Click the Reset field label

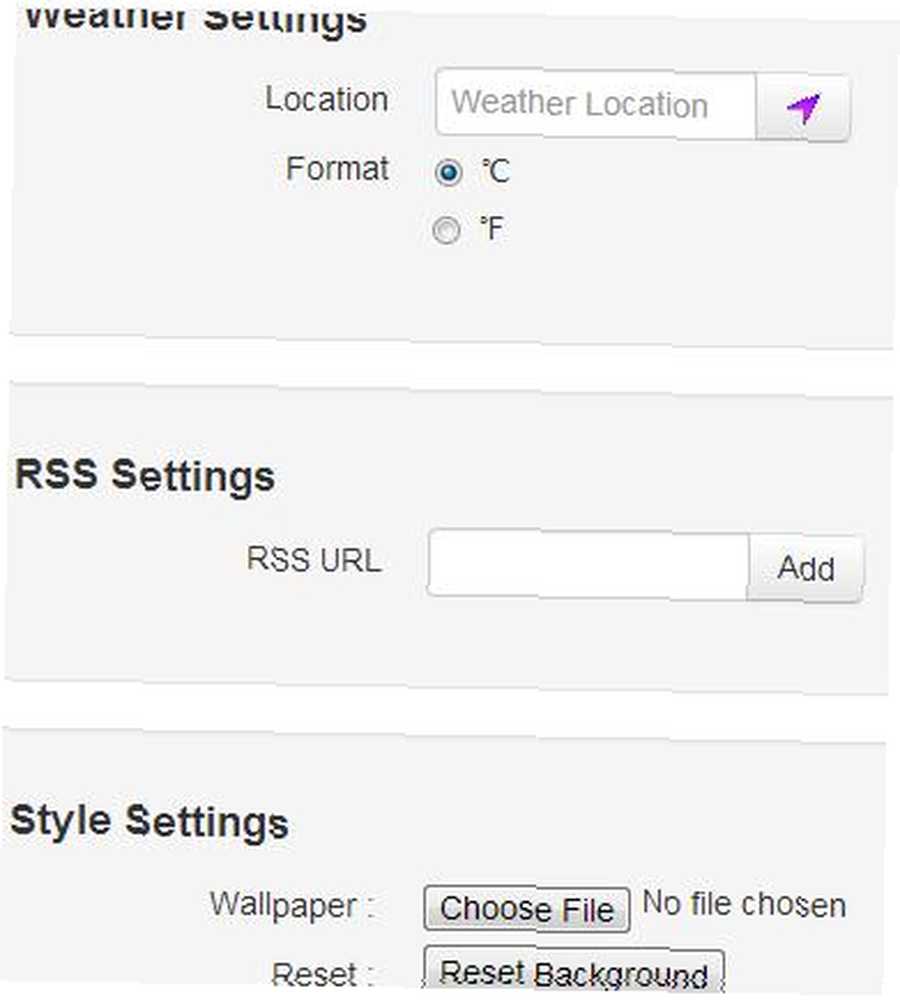point(322,974)
